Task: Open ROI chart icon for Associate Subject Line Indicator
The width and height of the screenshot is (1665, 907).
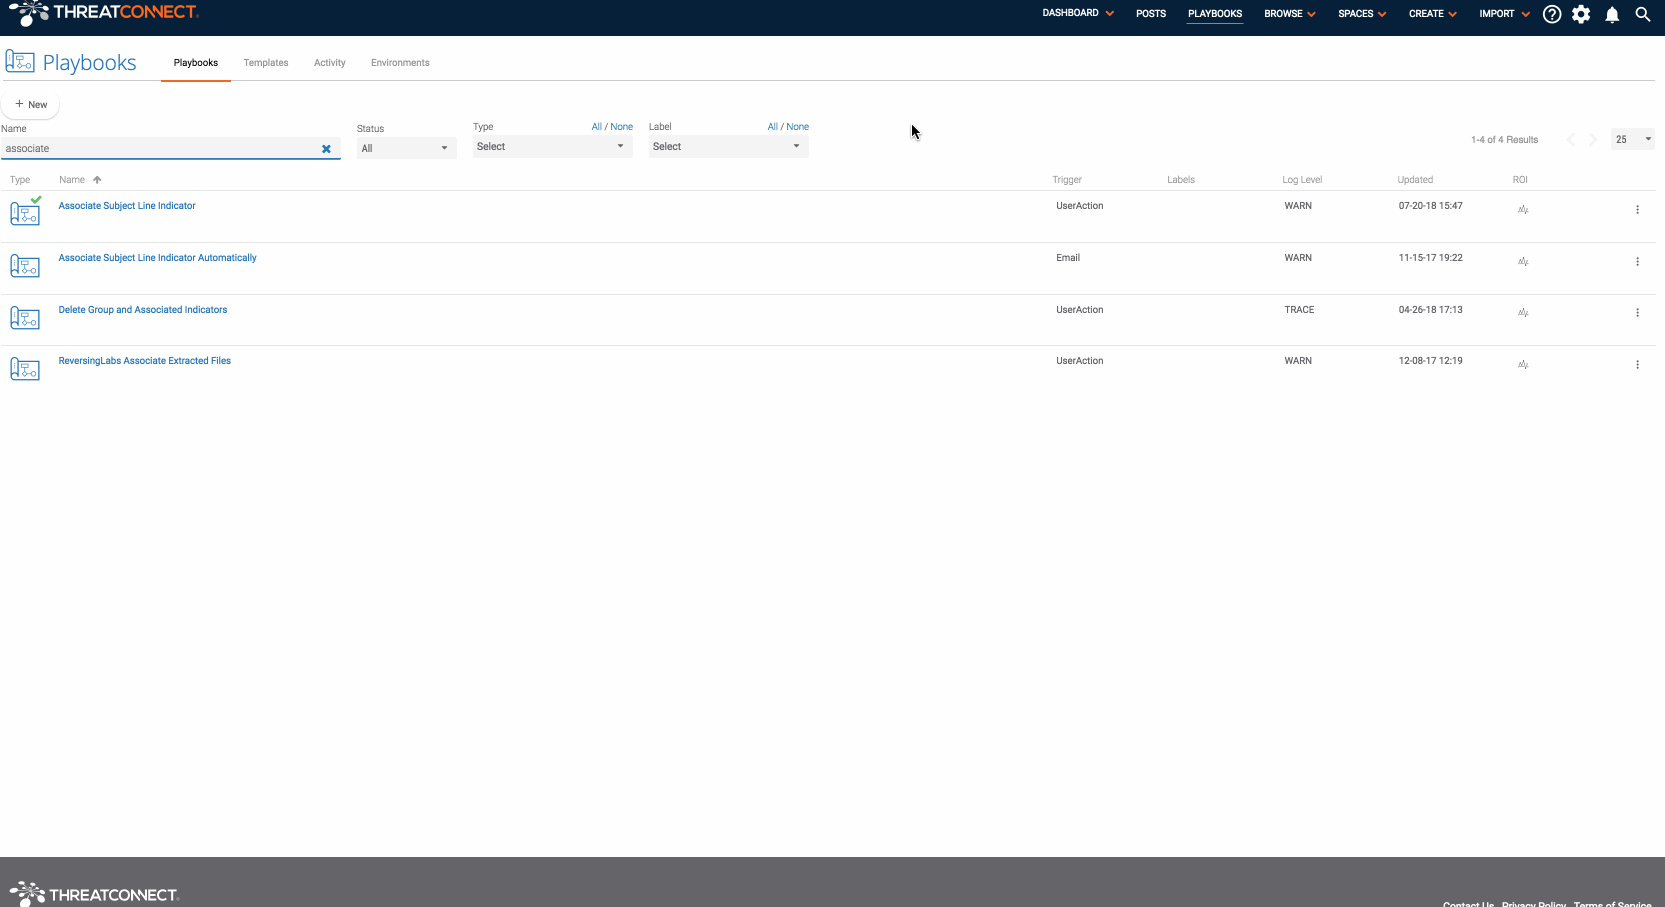Action: 1523,210
